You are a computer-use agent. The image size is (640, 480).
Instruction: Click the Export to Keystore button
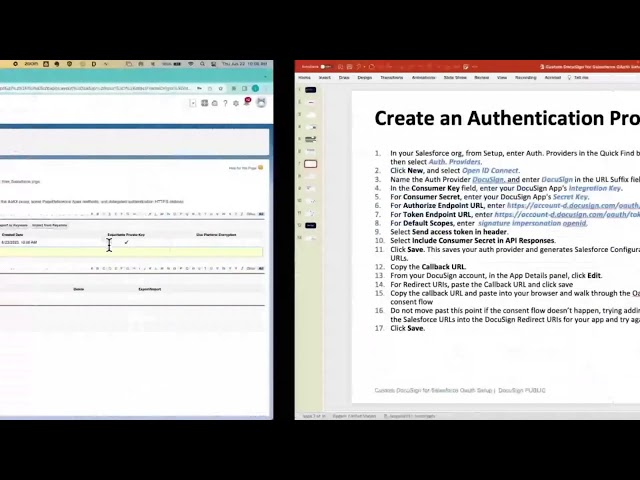tap(14, 225)
